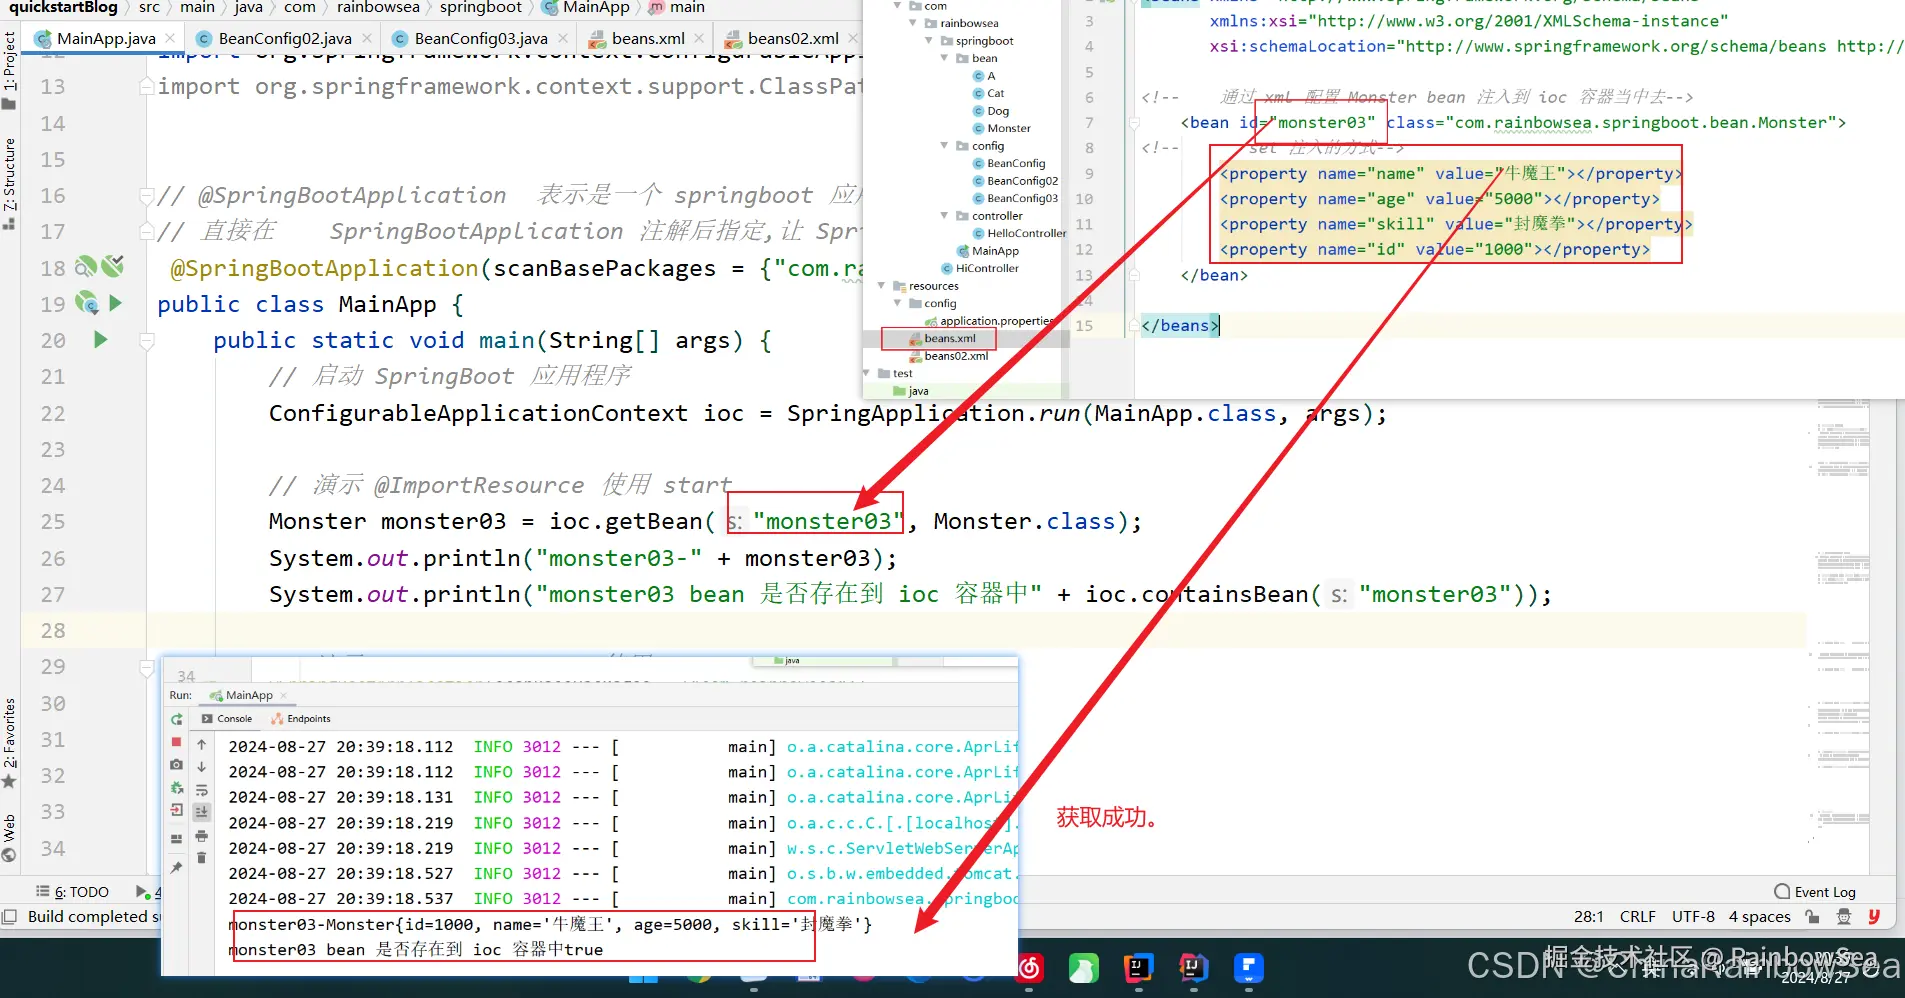Open HelloController from the project tree
The height and width of the screenshot is (998, 1905).
[1019, 233]
